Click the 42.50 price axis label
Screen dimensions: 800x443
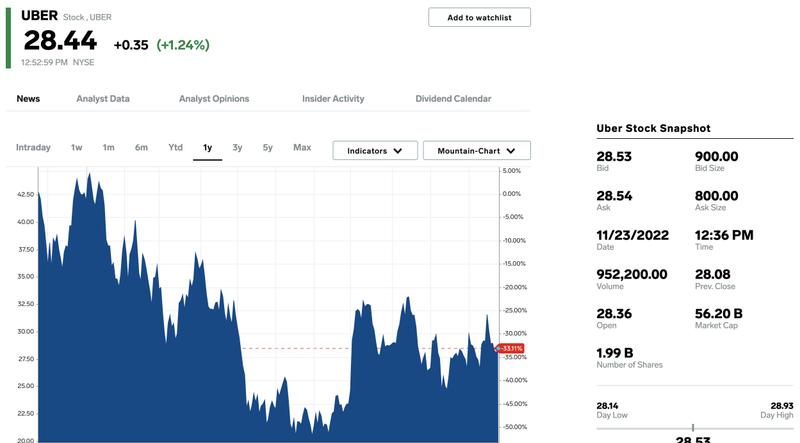[x=26, y=194]
